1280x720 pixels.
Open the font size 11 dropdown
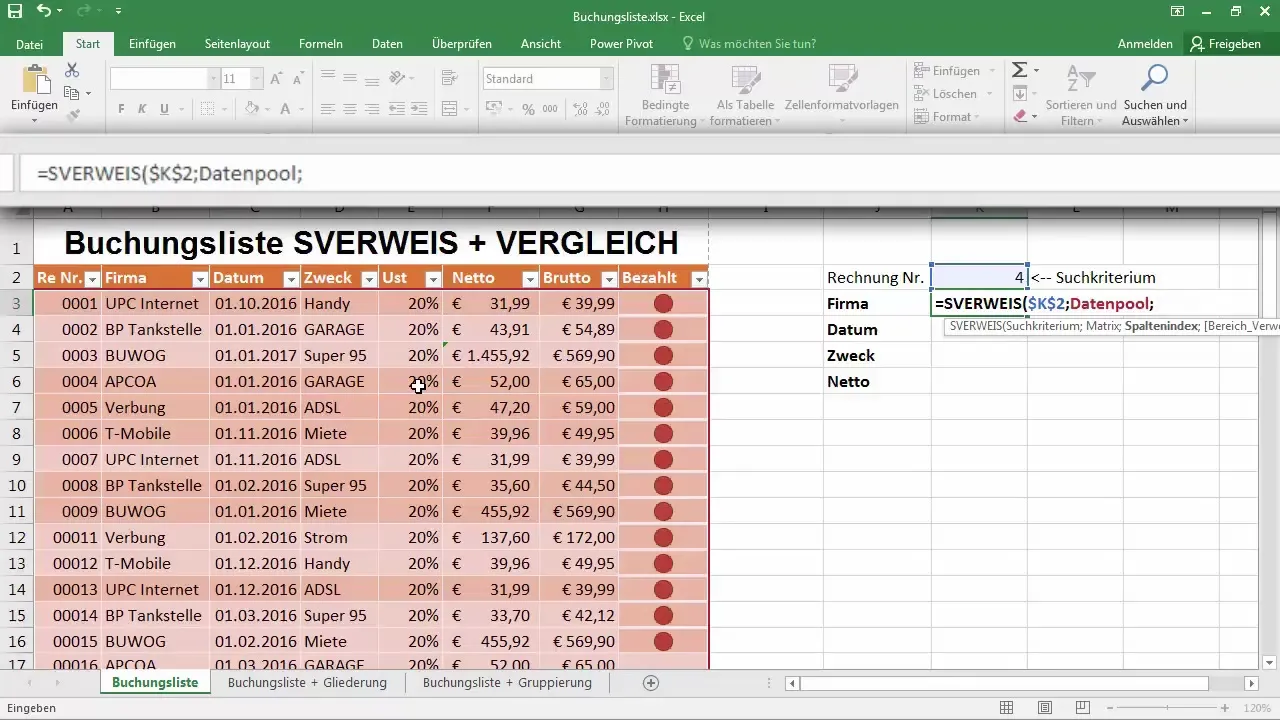[x=257, y=79]
